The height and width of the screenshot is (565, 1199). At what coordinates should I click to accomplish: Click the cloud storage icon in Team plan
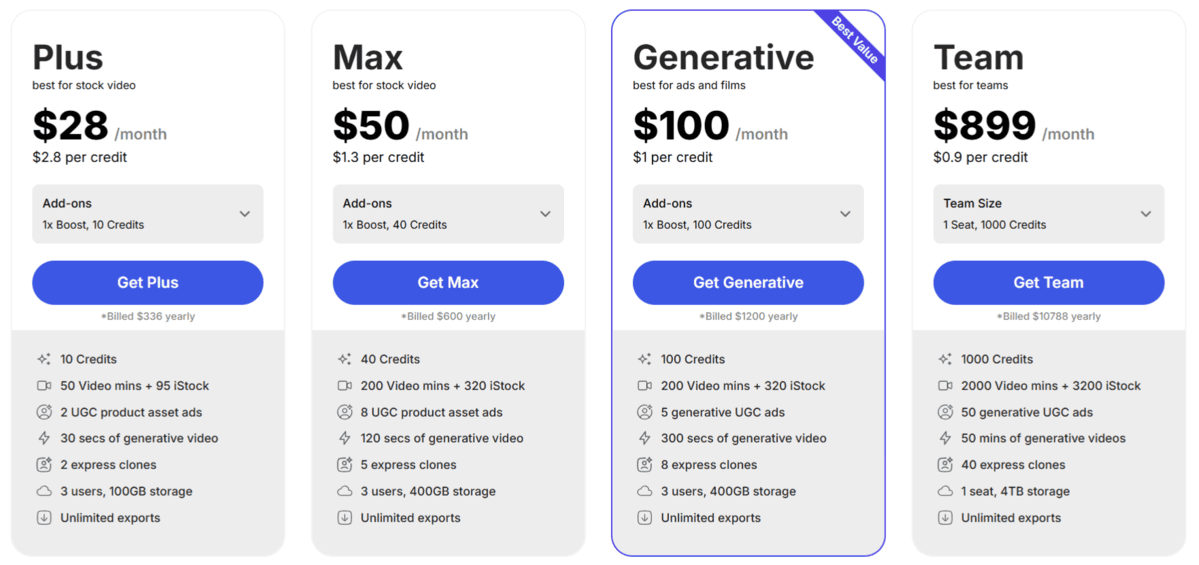(945, 491)
